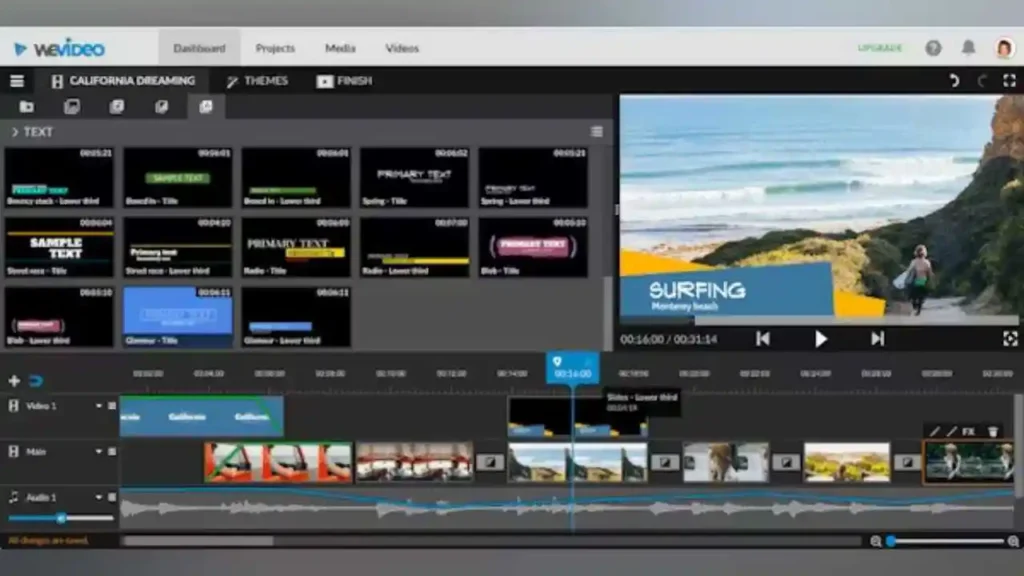
Task: Select Bouncy stack - Lower third template
Action: tap(59, 177)
